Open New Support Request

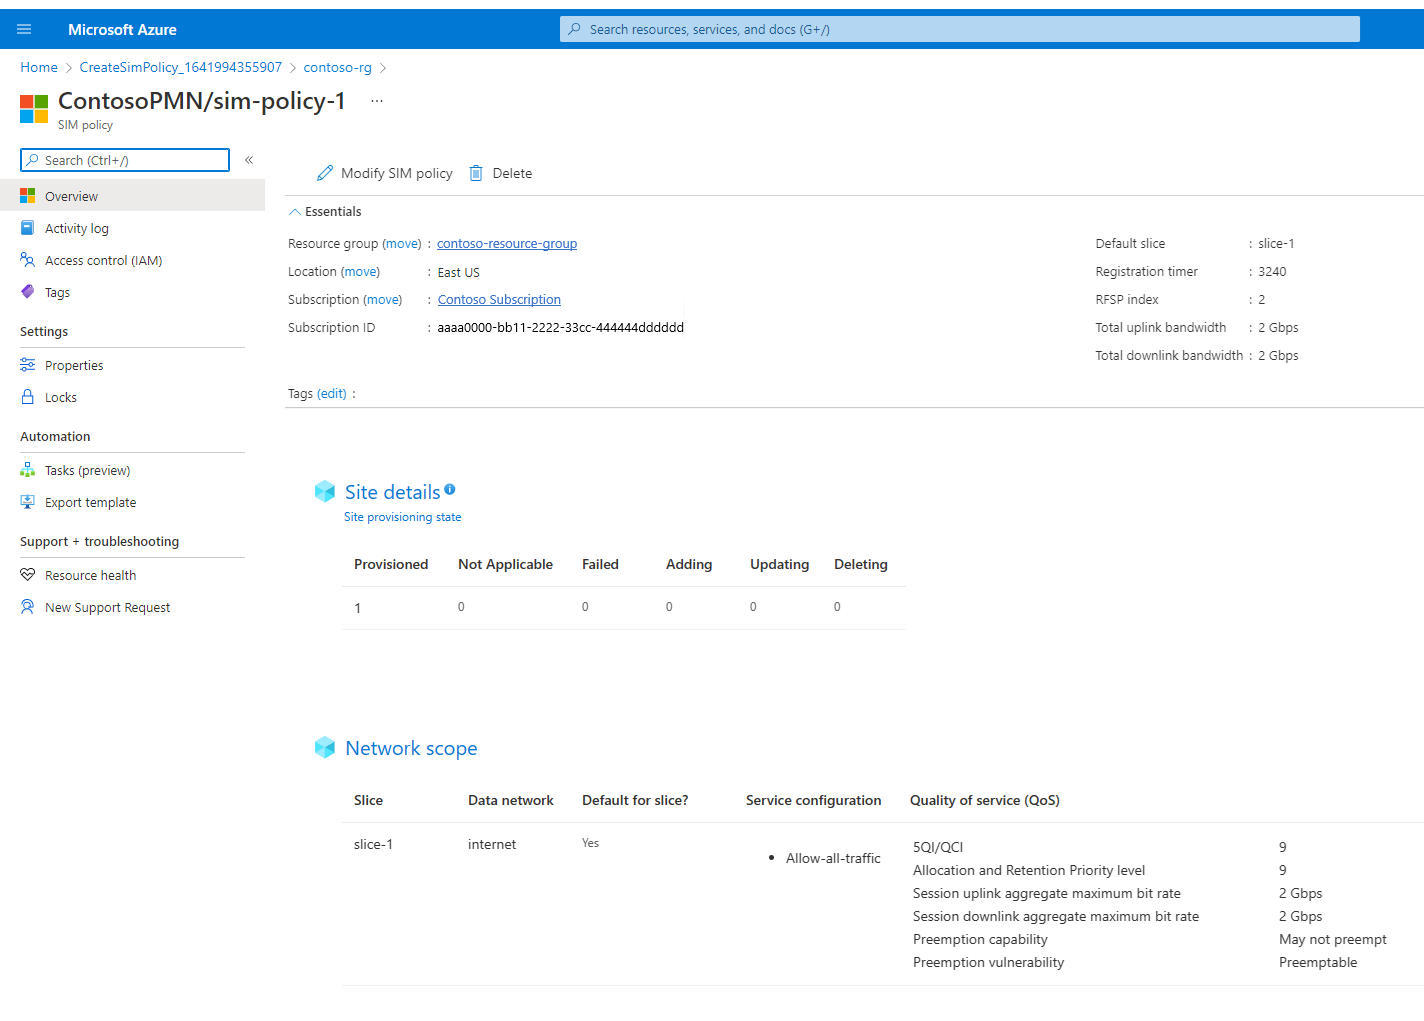107,607
